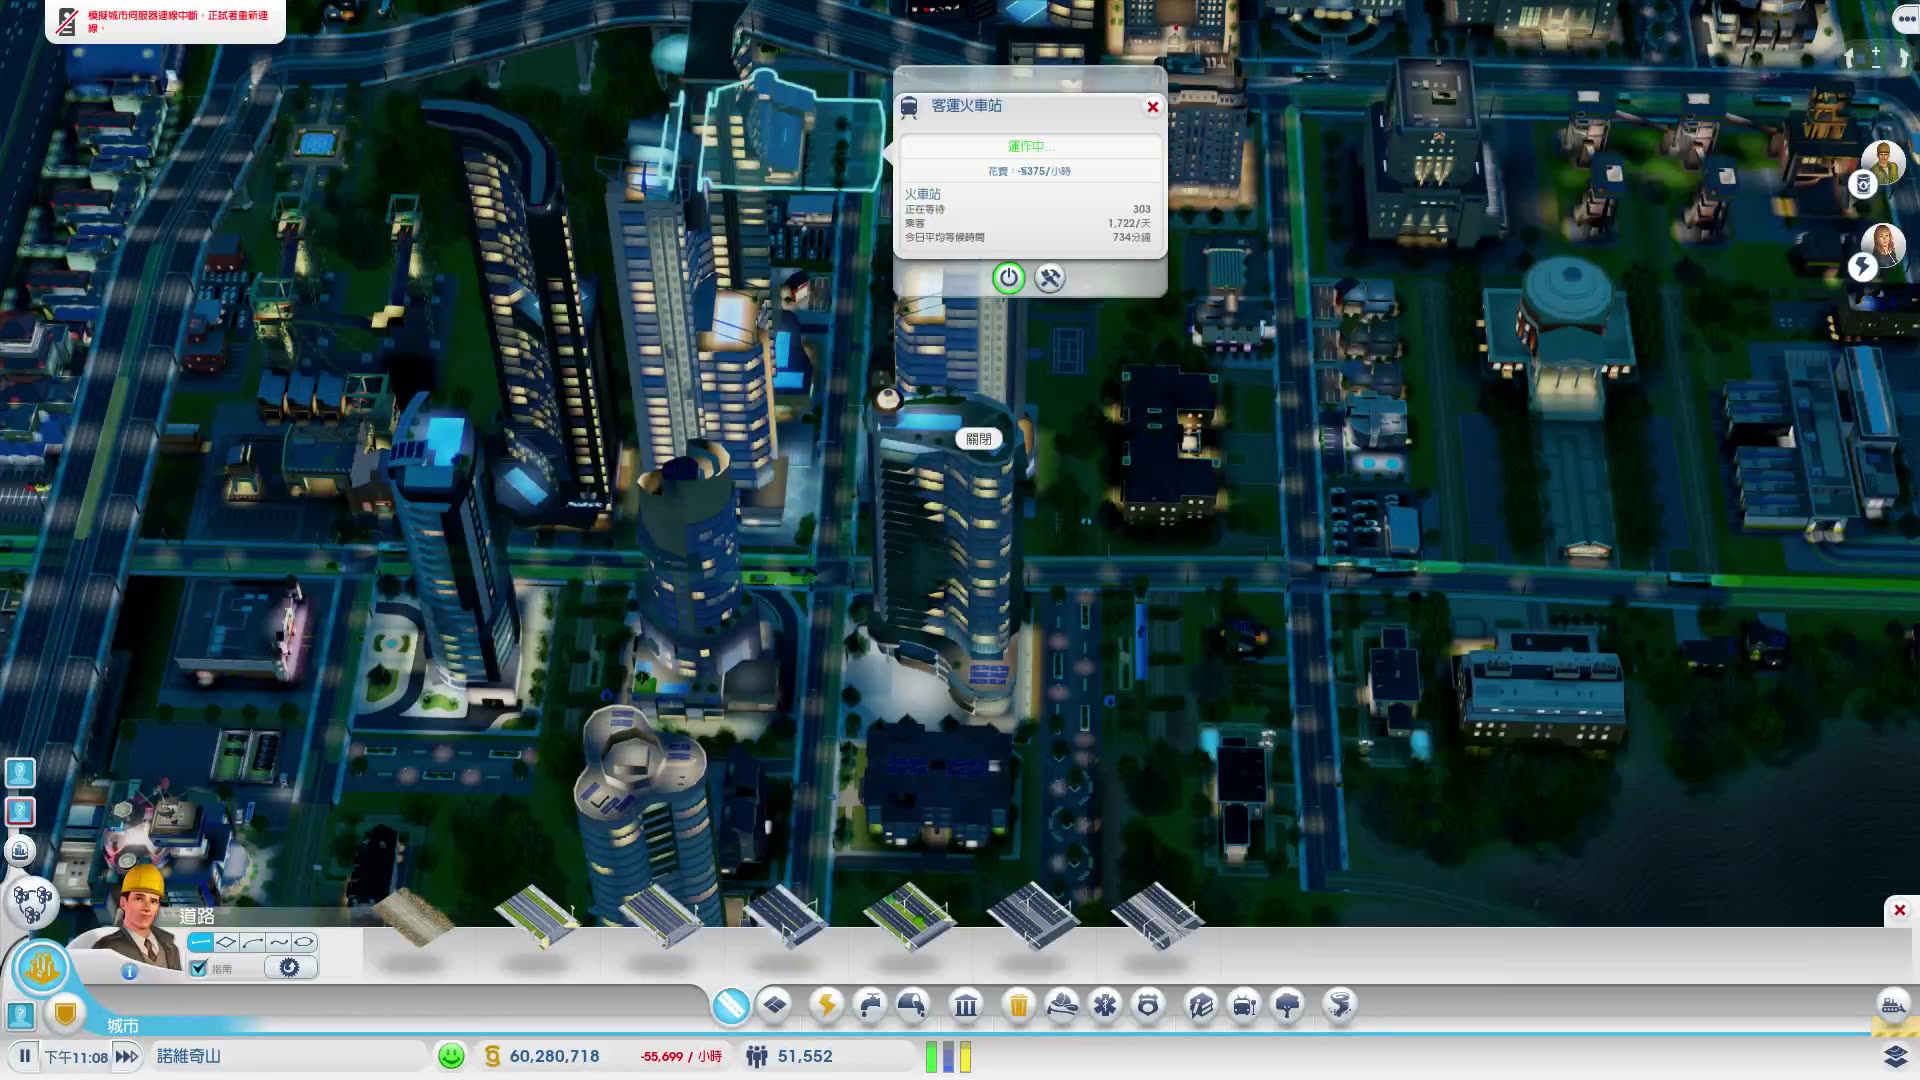Screen dimensions: 1920x1080
Task: Open the Disasters tornado menu
Action: tap(1340, 1005)
